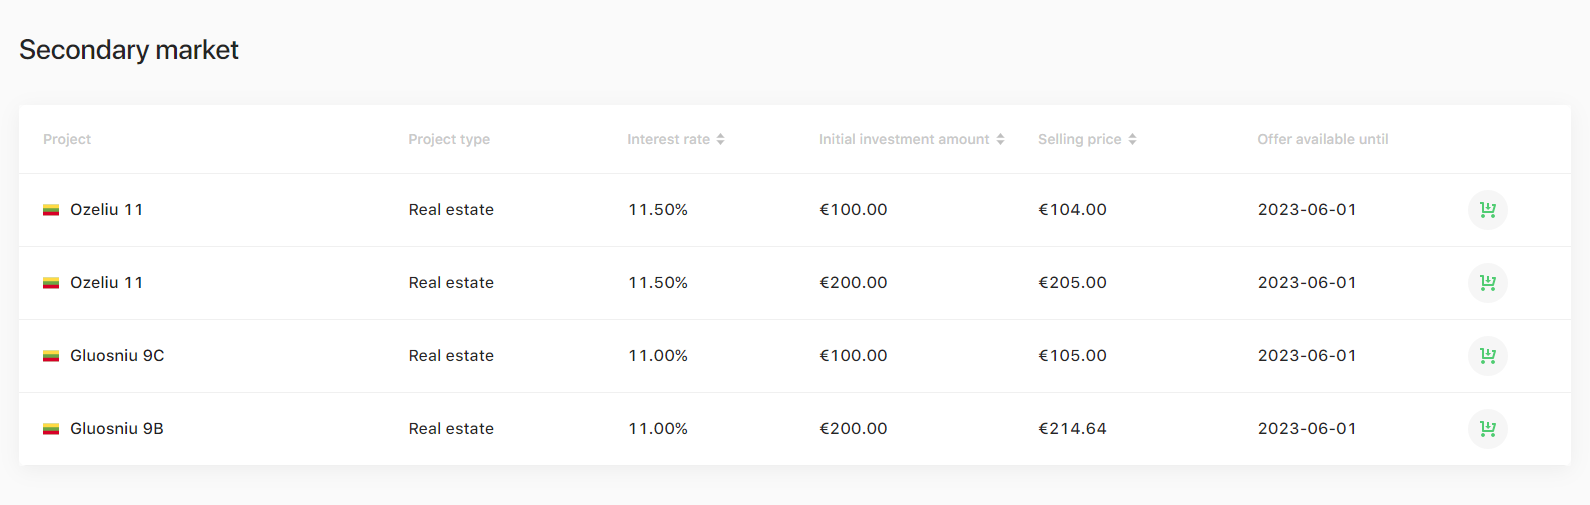1590x505 pixels.
Task: Click the Project type column header
Action: coord(449,139)
